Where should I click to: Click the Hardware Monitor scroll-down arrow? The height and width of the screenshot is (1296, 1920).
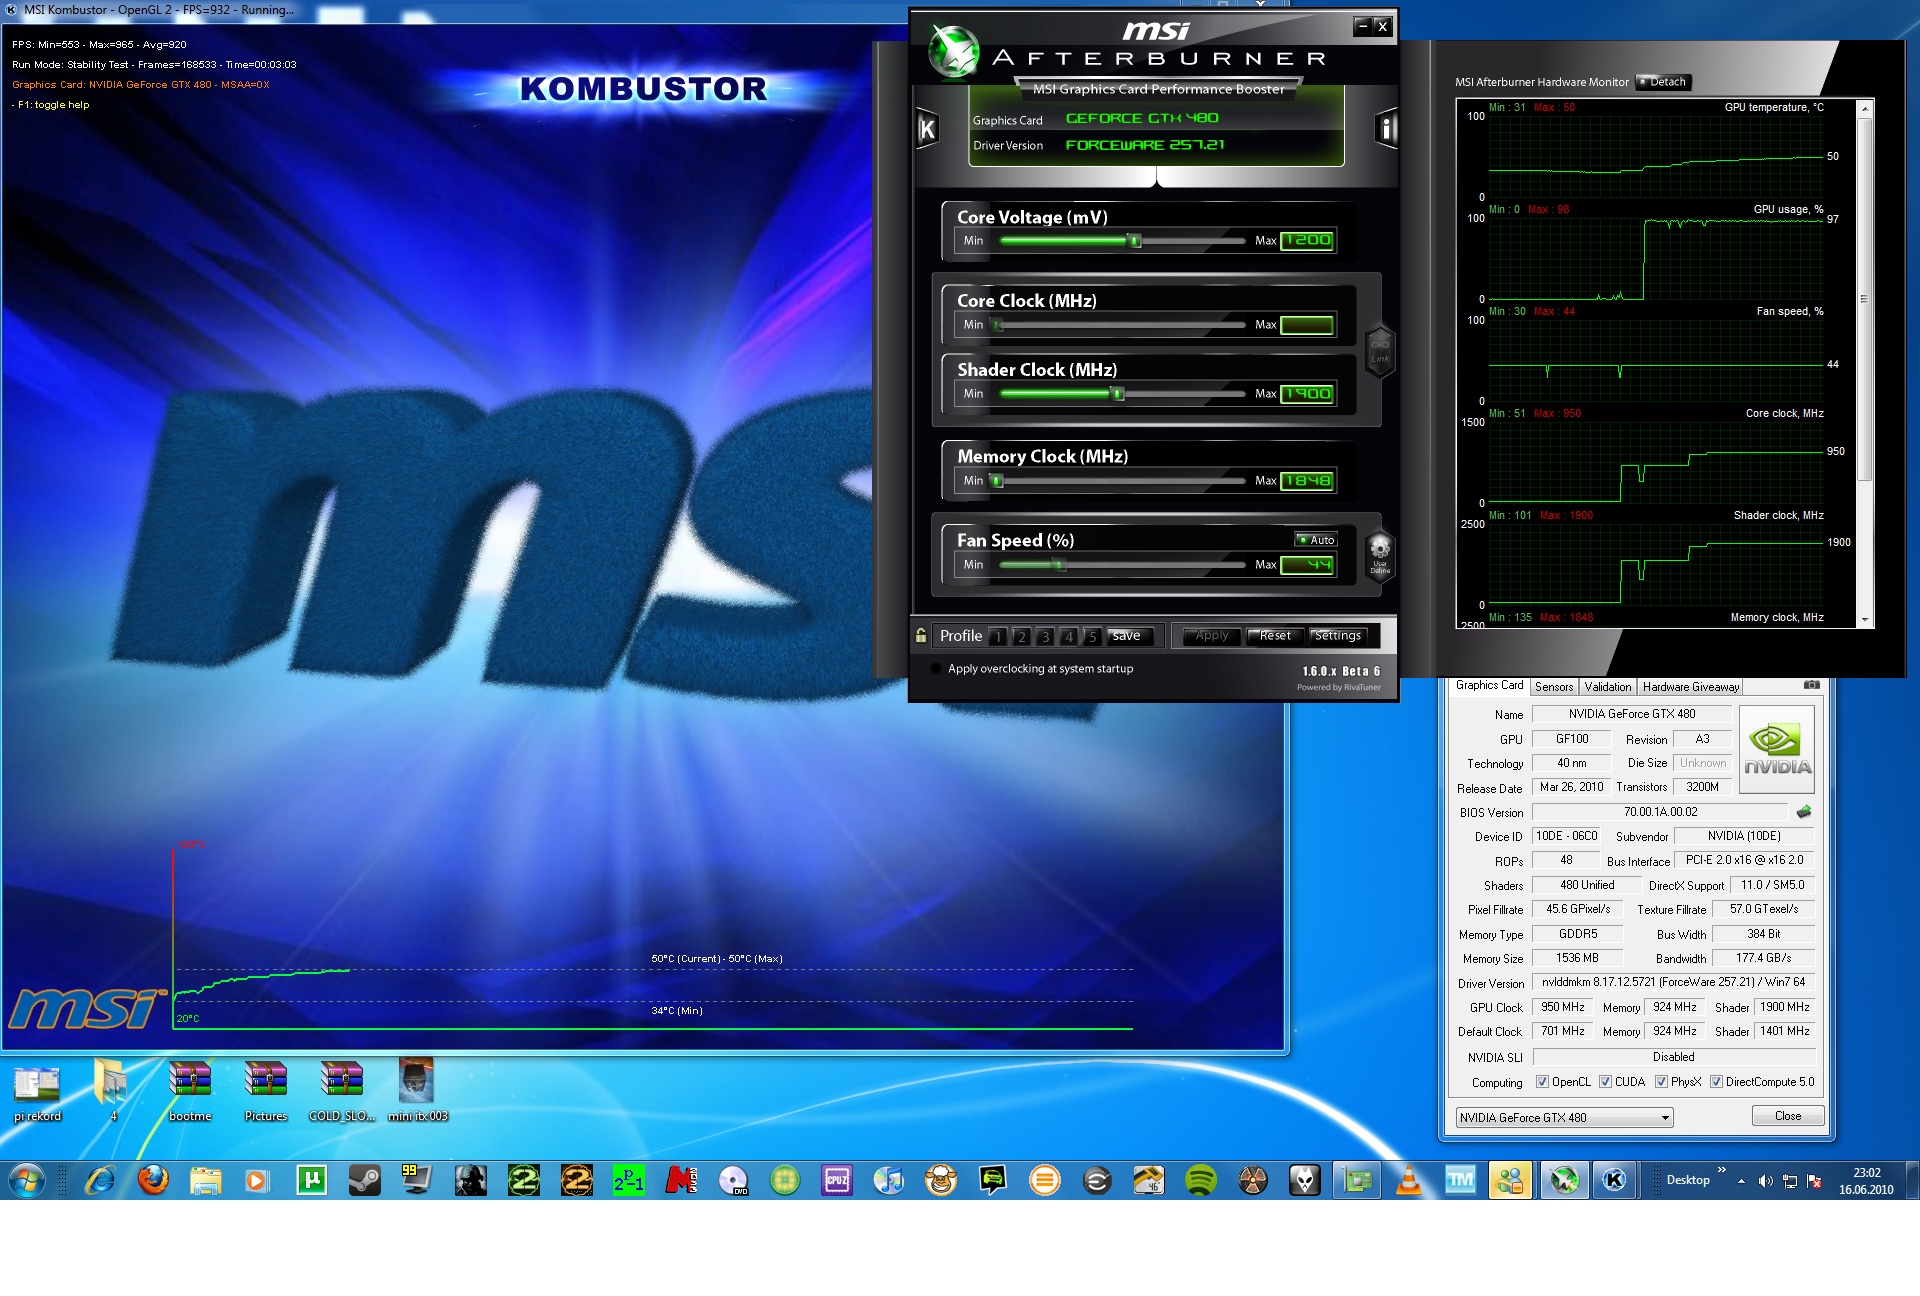pos(1864,620)
